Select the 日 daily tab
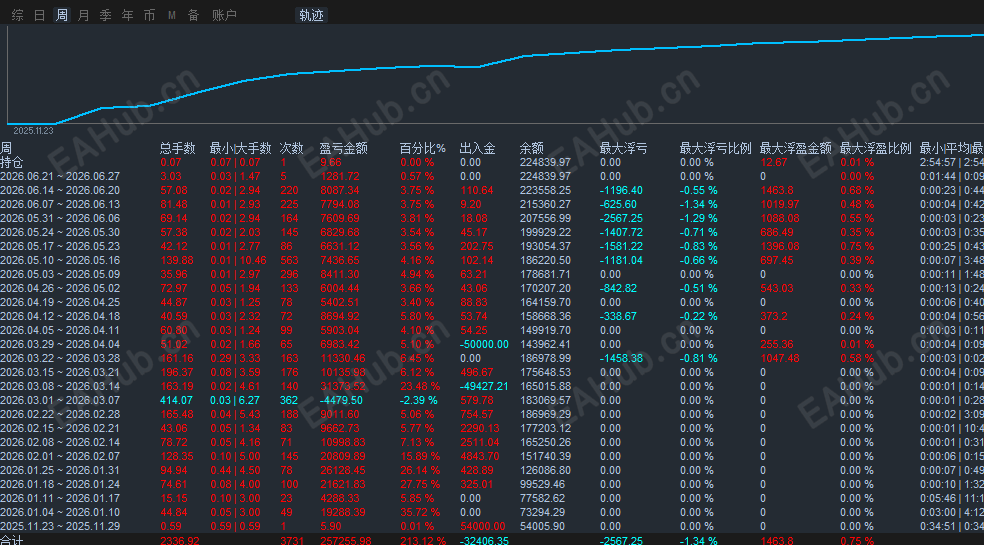 tap(40, 15)
